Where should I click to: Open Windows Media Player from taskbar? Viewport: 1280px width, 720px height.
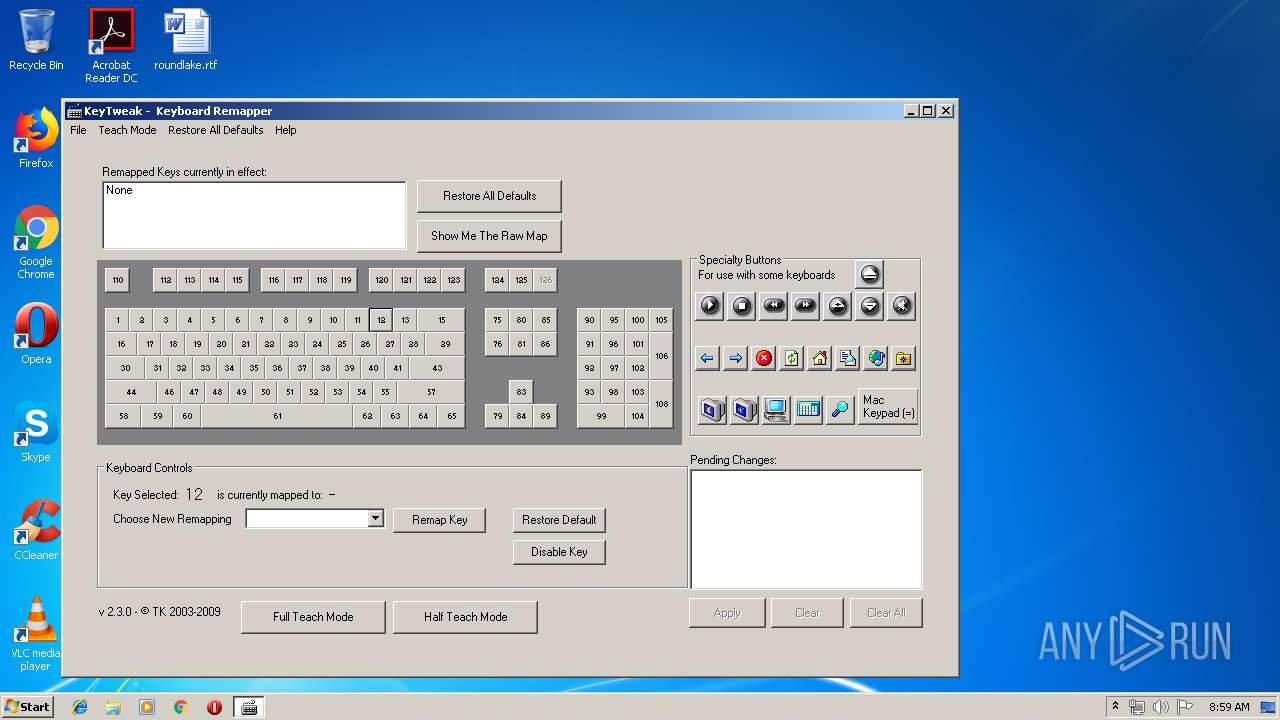click(147, 707)
